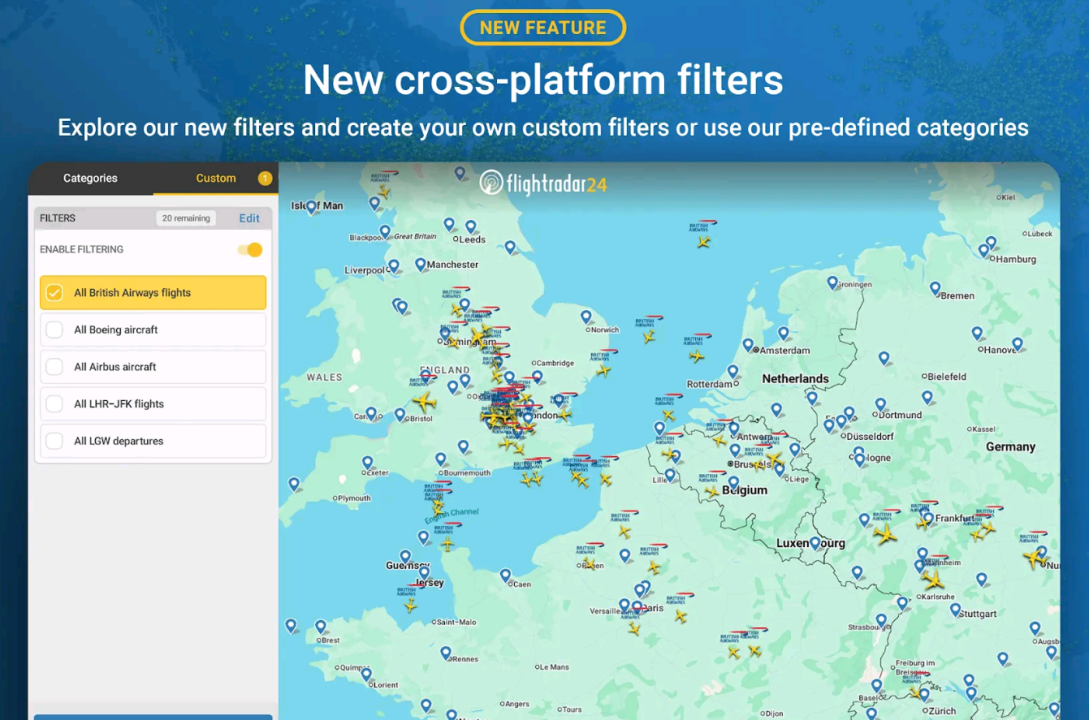1089x720 pixels.
Task: Click the "Cambridge" city label
Action: [556, 362]
